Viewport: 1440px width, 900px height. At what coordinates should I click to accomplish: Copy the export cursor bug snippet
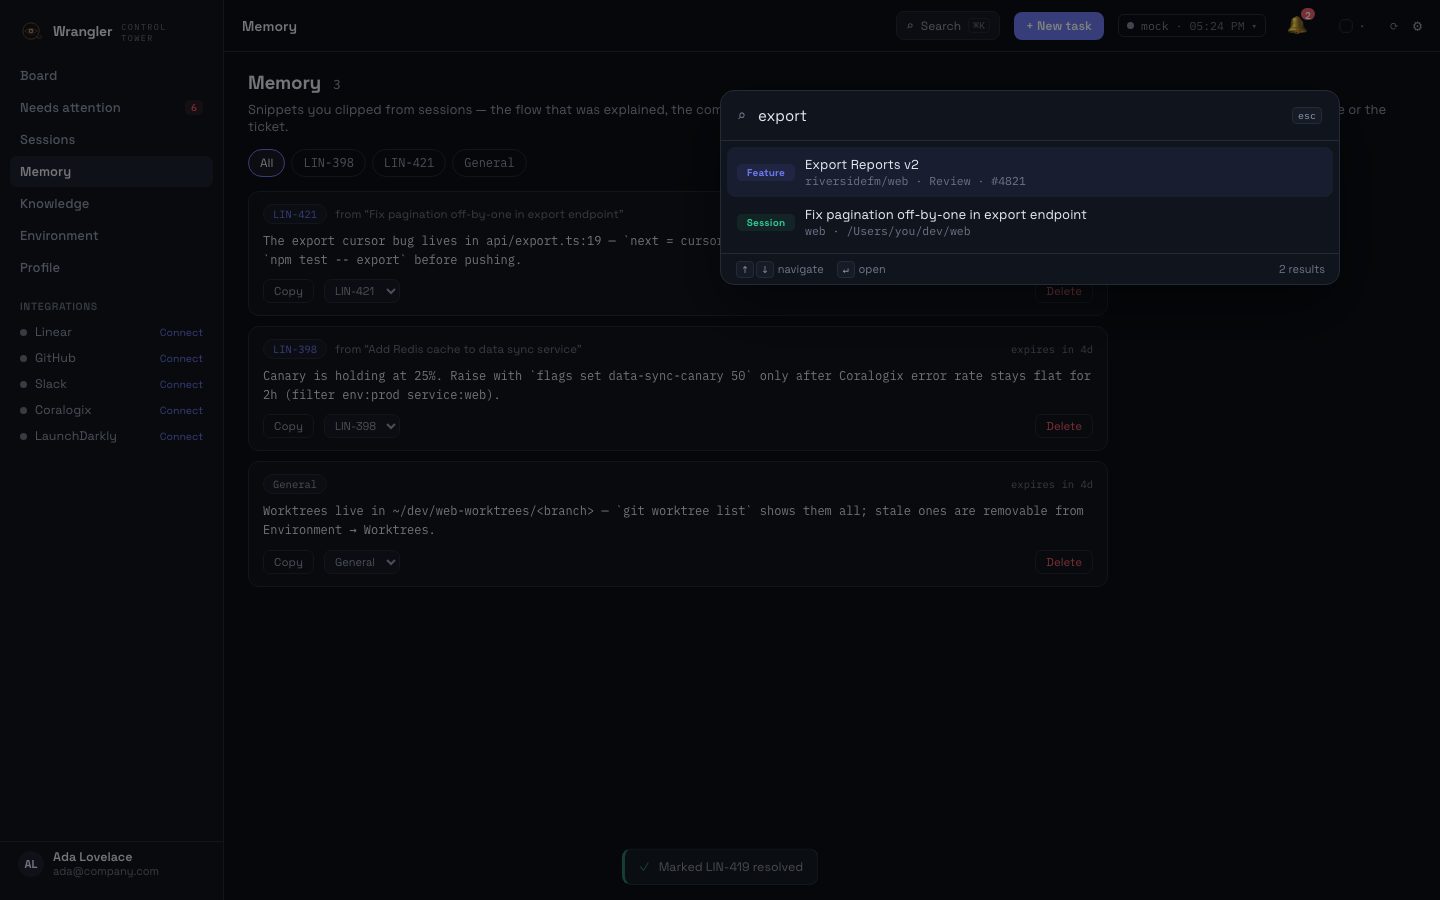pyautogui.click(x=288, y=291)
